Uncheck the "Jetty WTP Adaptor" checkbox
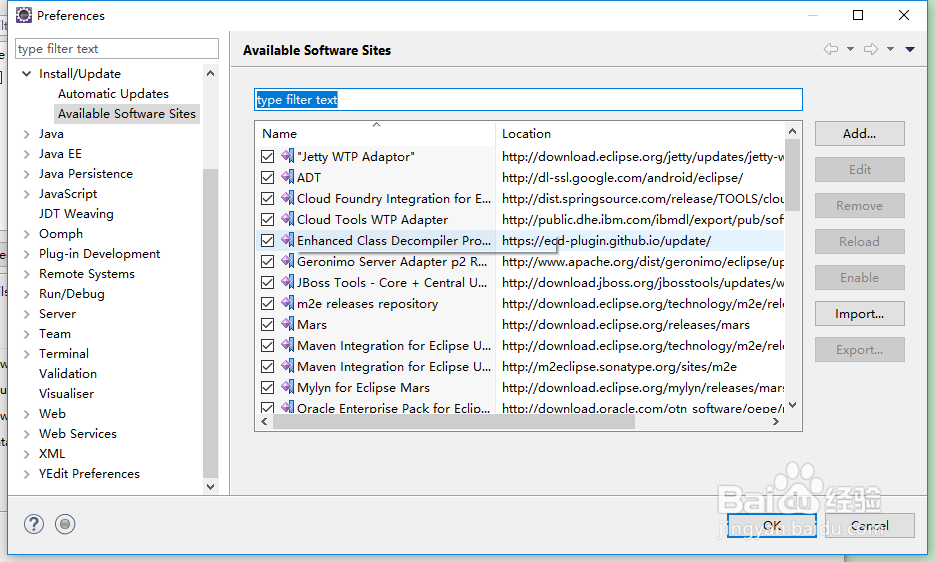The image size is (935, 562). (267, 157)
